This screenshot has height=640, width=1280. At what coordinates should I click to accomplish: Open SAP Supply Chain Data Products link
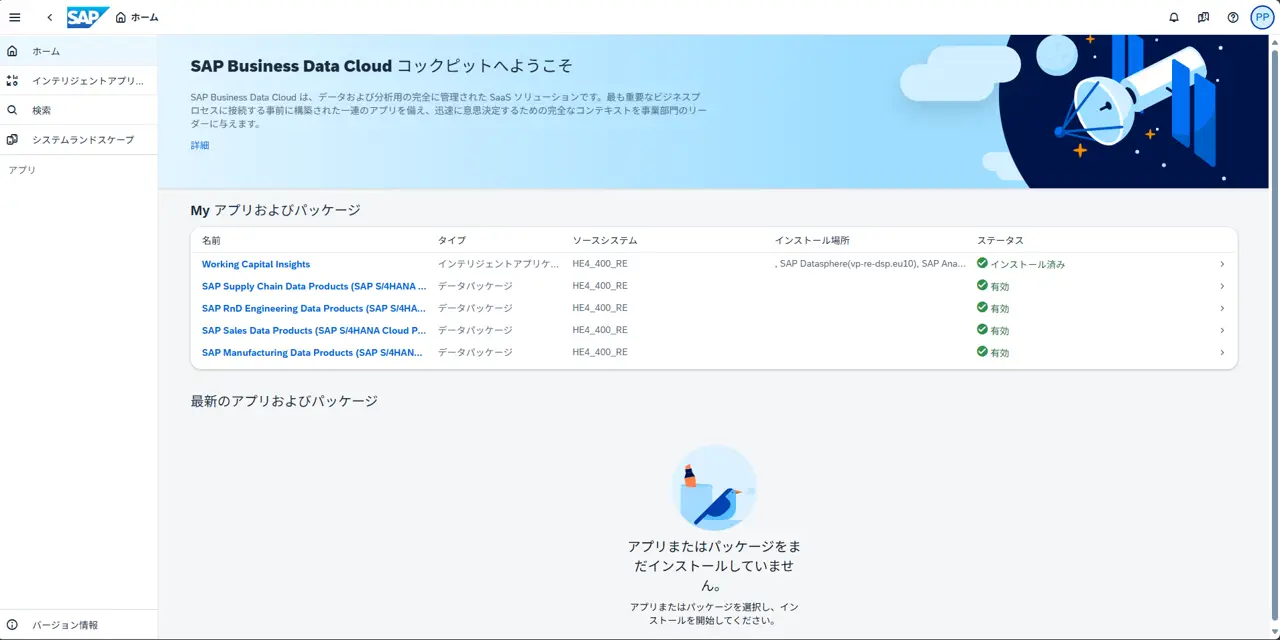click(313, 287)
